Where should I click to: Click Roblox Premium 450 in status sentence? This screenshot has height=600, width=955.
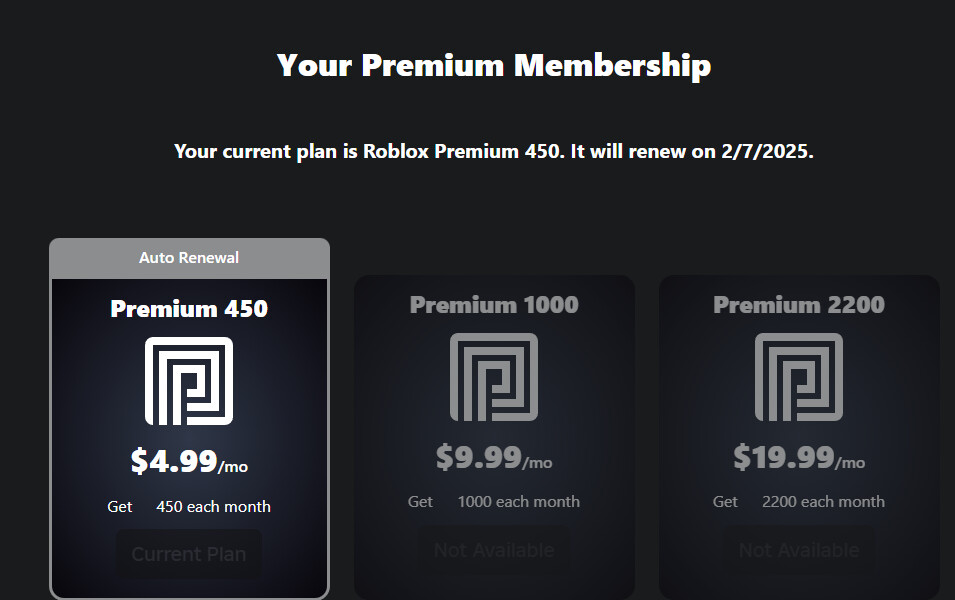click(462, 151)
